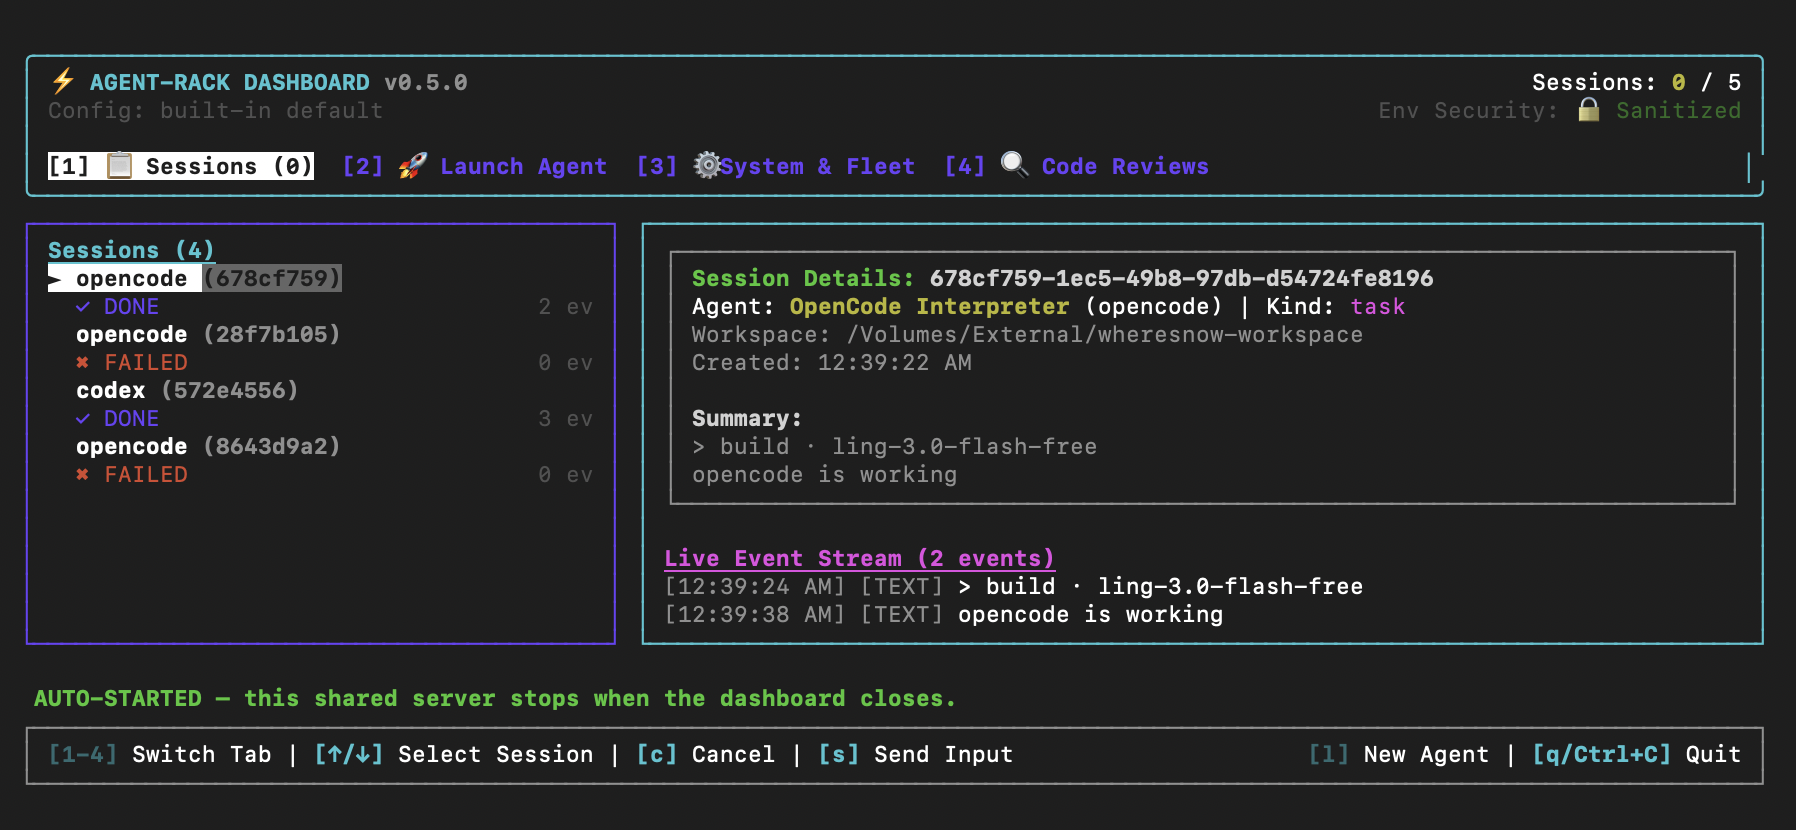Click the 12:39:24 AM build event line

click(1014, 586)
